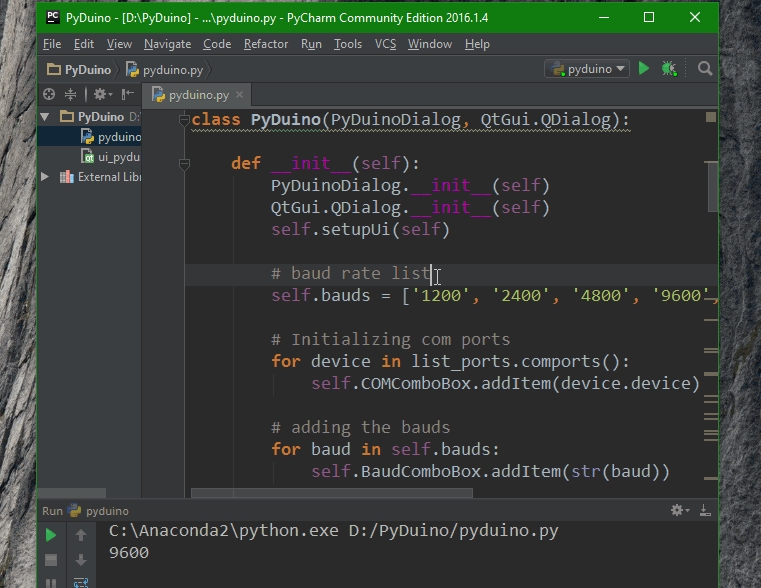Screen dimensions: 761x588
Task: Click the '# baud rate list' comment line
Action: pos(351,274)
